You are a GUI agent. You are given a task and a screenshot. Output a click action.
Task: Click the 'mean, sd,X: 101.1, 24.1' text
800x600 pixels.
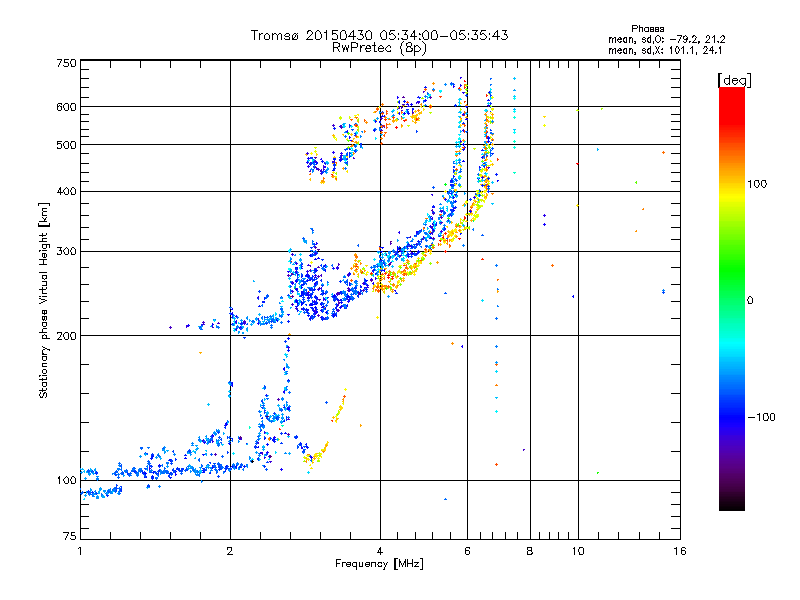point(665,50)
